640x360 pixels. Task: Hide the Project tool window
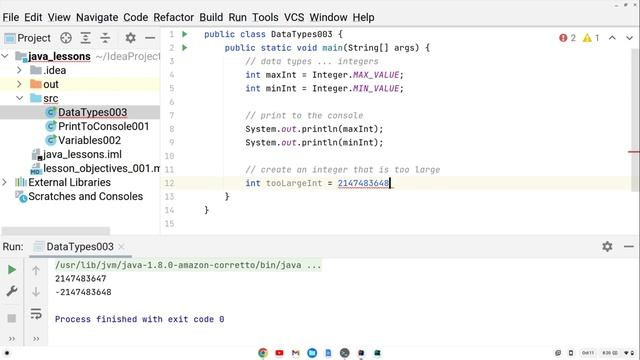click(150, 38)
